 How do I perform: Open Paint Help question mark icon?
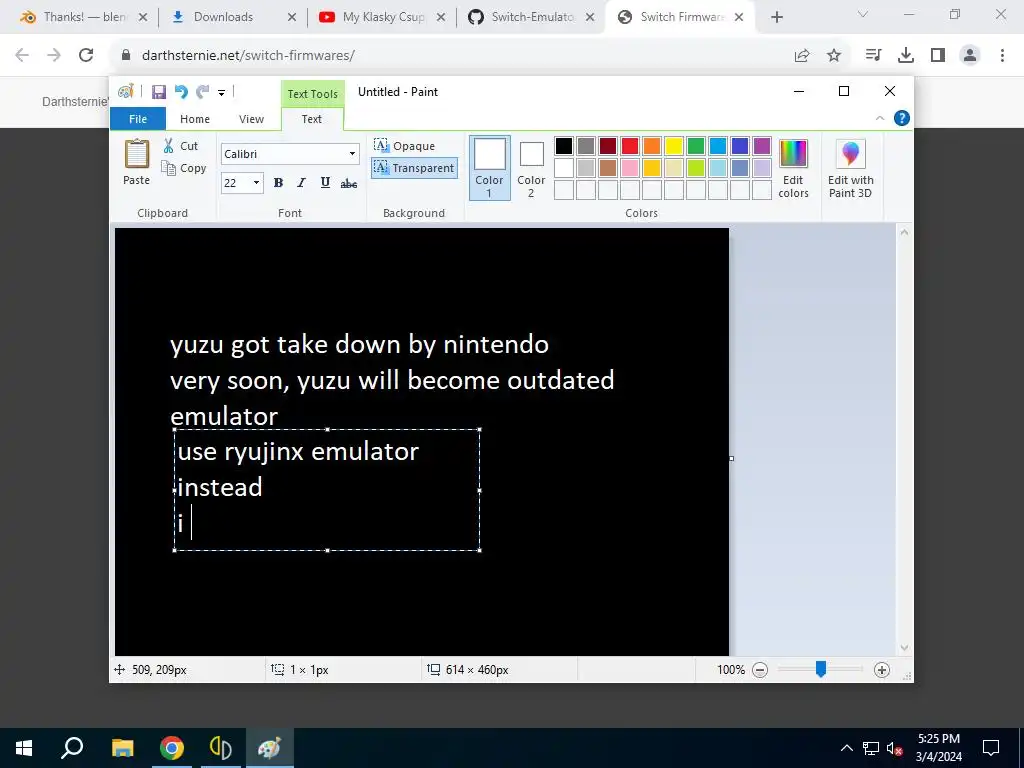902,118
